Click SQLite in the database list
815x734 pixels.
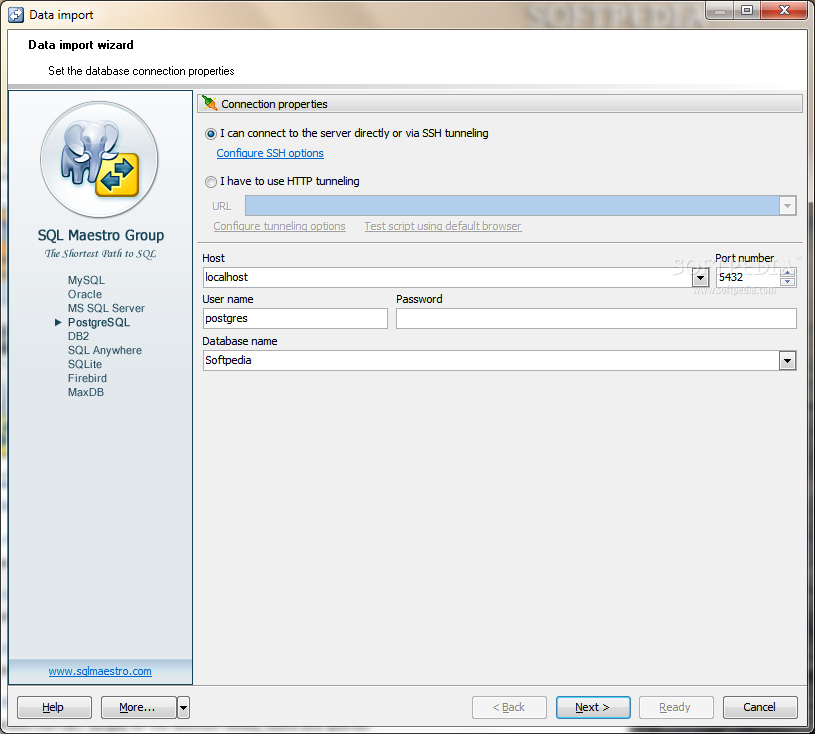(x=85, y=364)
